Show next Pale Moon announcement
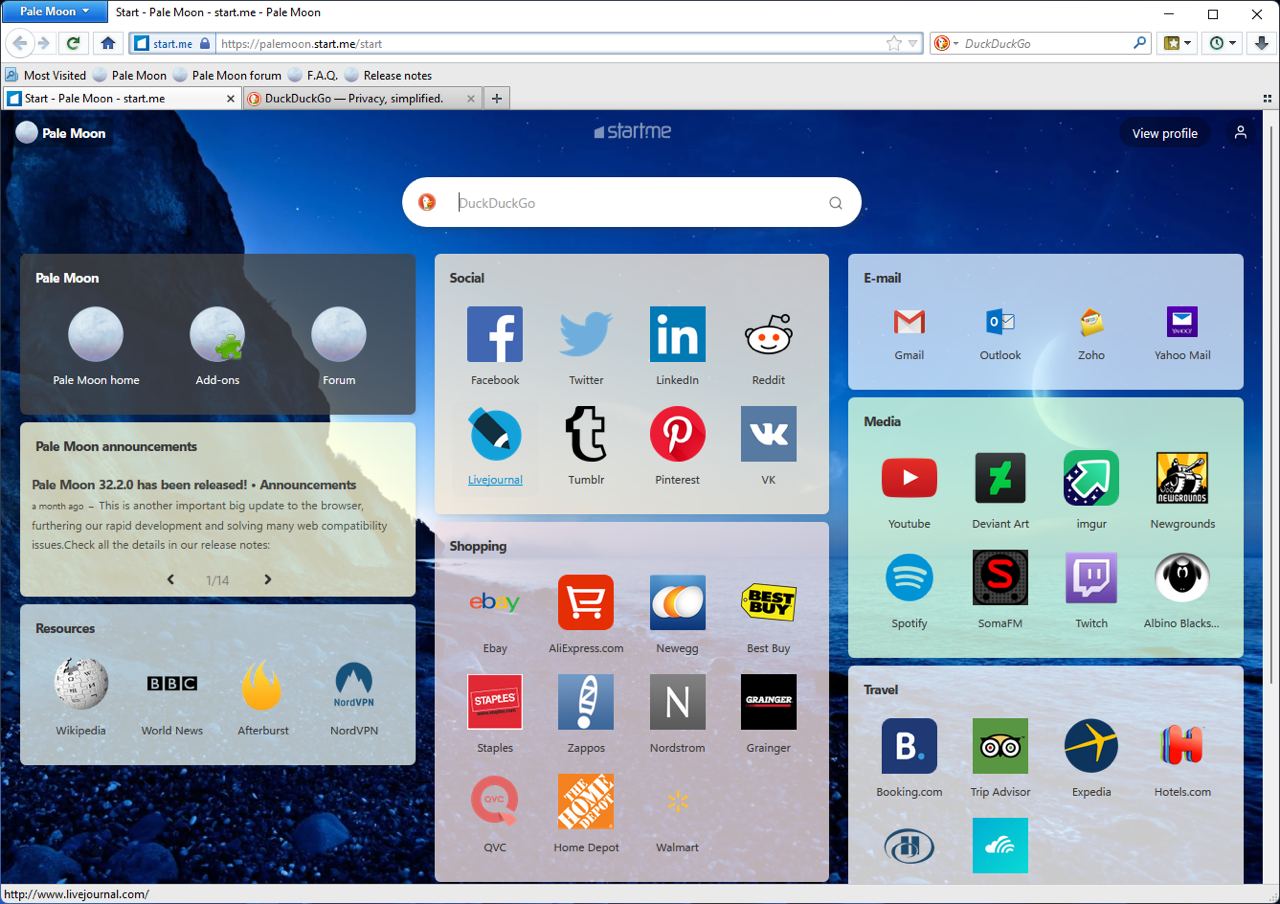Viewport: 1280px width, 904px height. tap(267, 580)
